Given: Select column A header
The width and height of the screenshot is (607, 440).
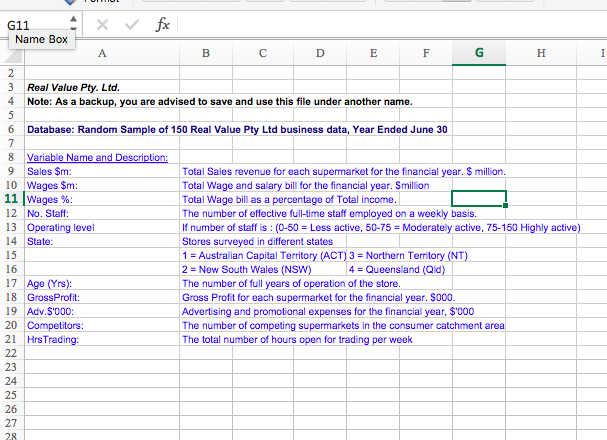Looking at the screenshot, I should click(102, 53).
